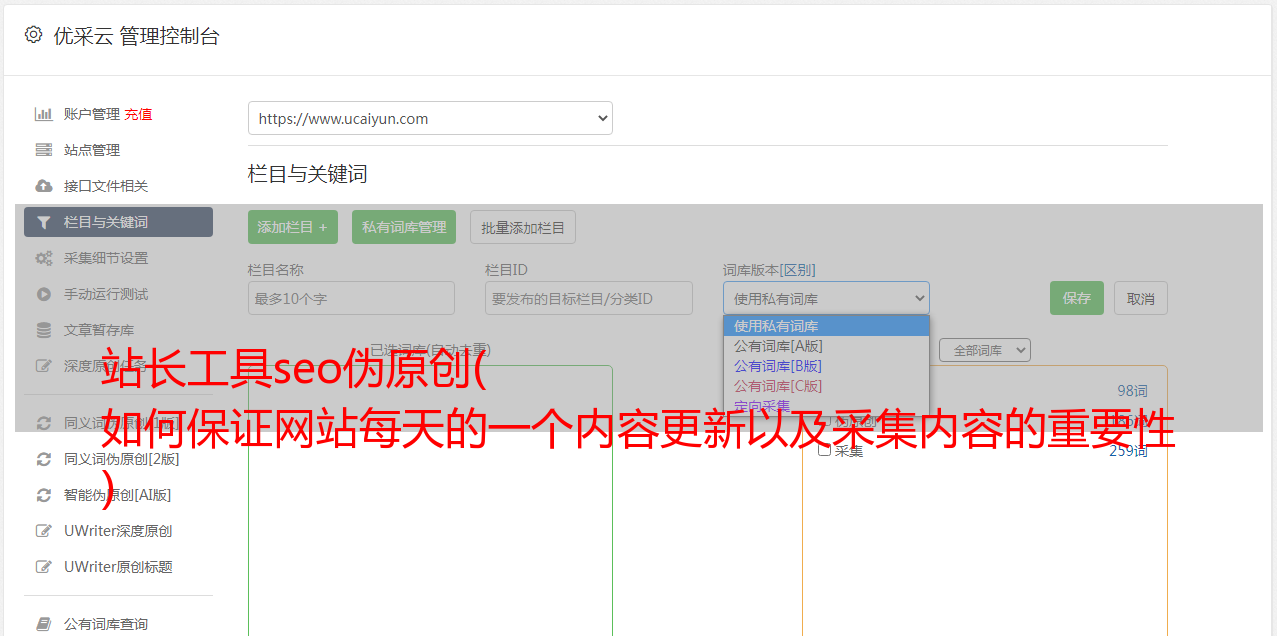Click the refresh icon for 智能伪原创[AI版]
Viewport: 1277px width, 636px height.
point(43,495)
